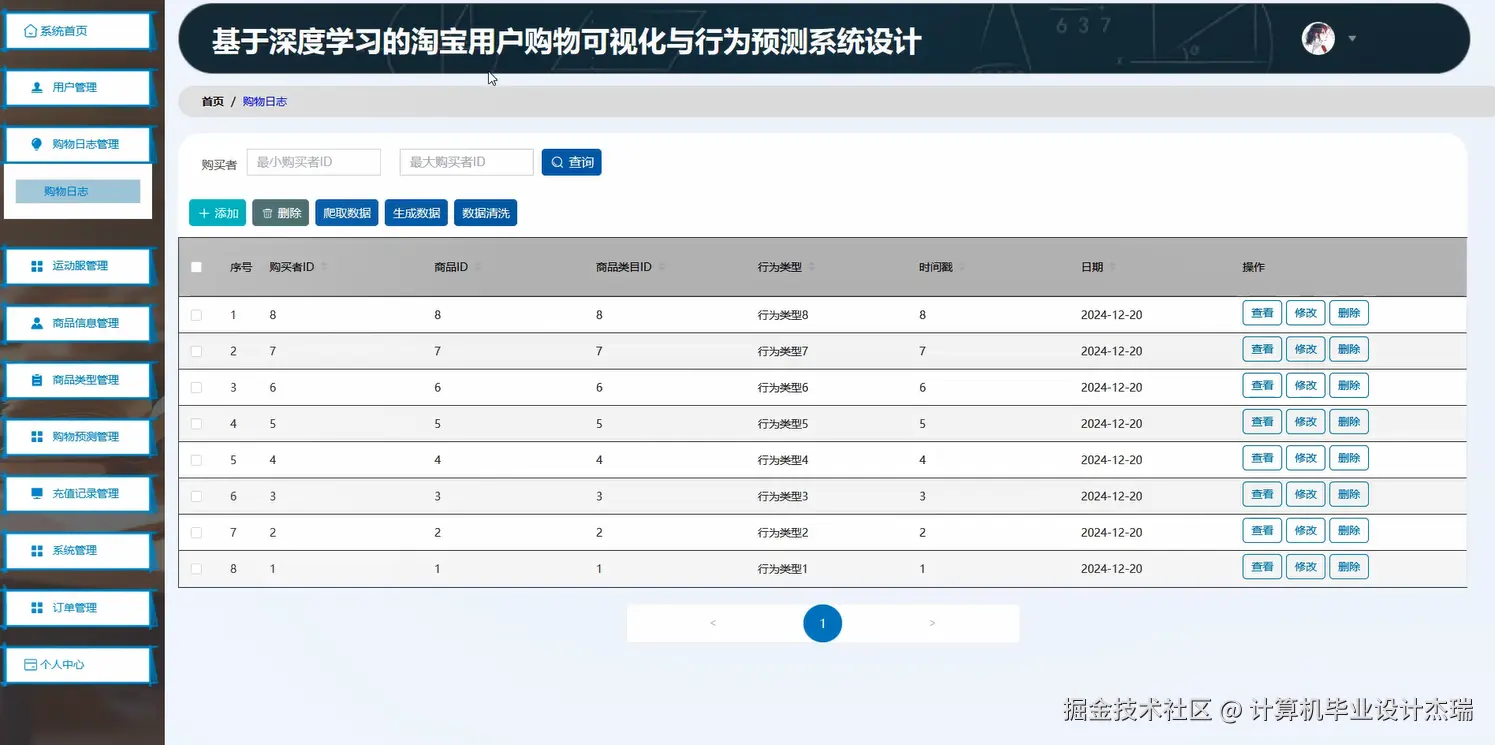Screen dimensions: 1495x745
Task: Click the 首页 breadcrumb link
Action: 213,102
